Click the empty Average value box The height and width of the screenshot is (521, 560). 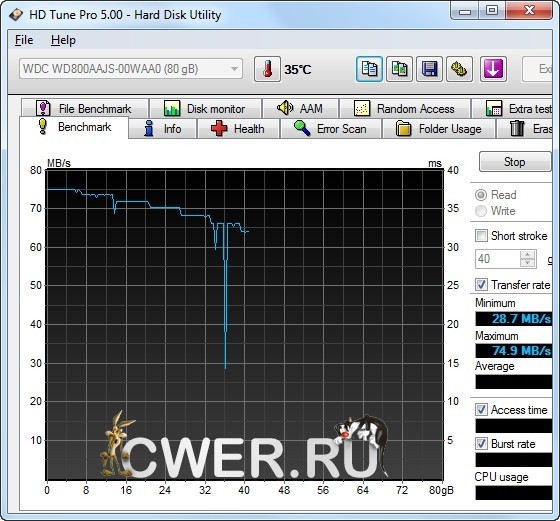coord(514,382)
